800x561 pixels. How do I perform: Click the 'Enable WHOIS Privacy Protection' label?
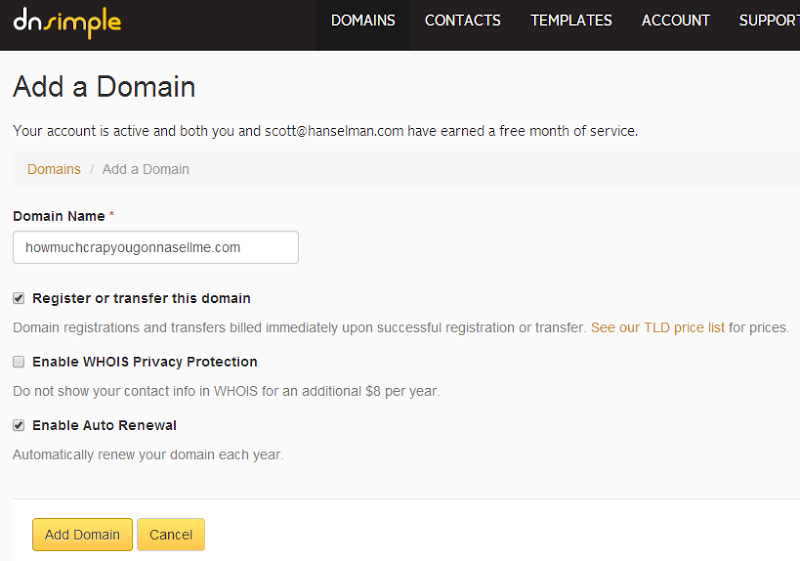point(145,362)
